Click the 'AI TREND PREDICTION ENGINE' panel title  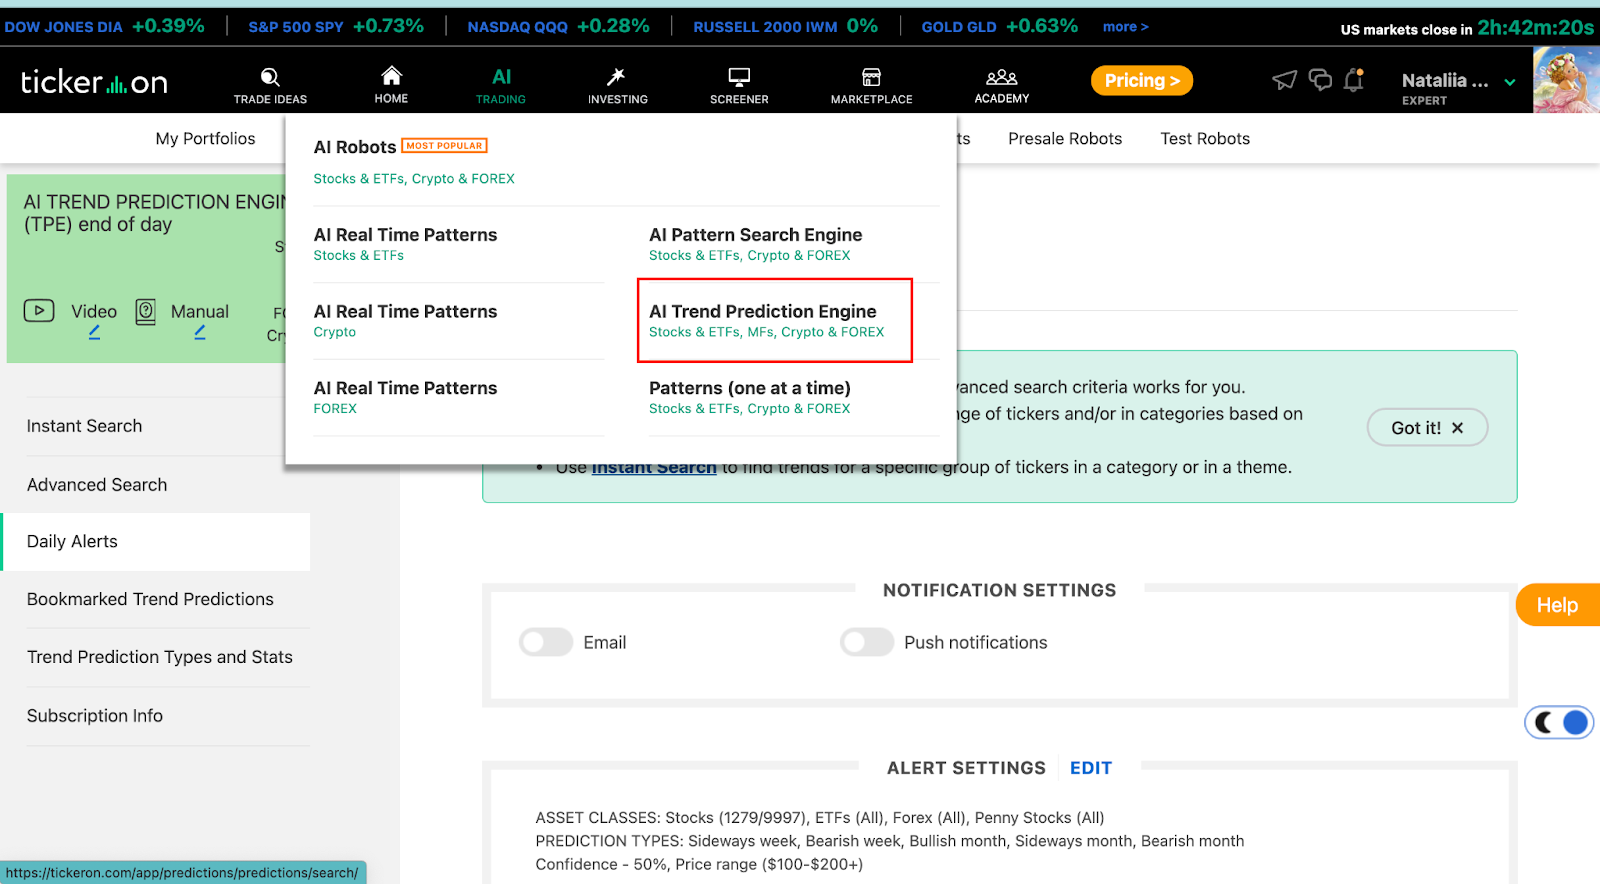[155, 213]
